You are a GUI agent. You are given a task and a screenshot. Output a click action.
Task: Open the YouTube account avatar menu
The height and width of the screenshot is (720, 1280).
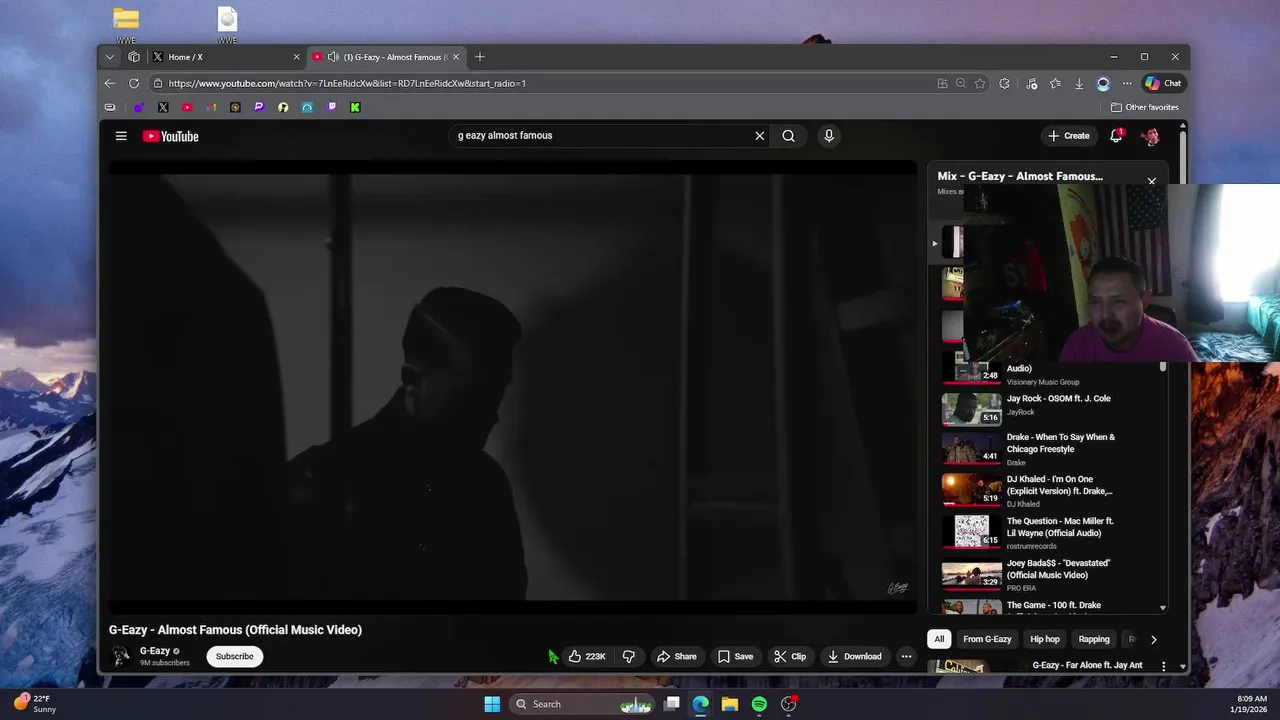[1151, 136]
